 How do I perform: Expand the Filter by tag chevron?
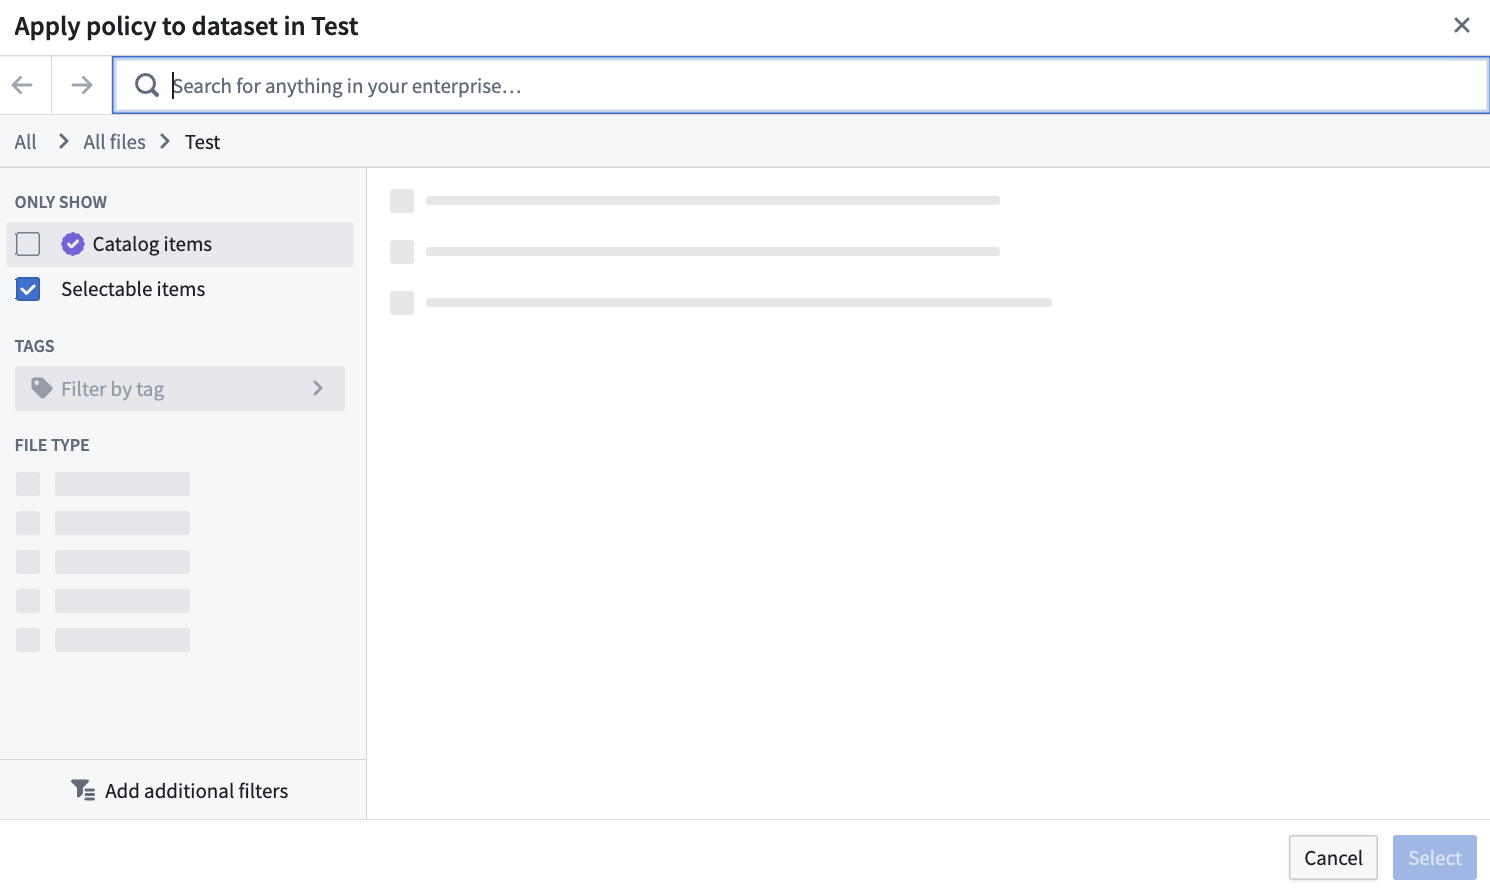(318, 388)
